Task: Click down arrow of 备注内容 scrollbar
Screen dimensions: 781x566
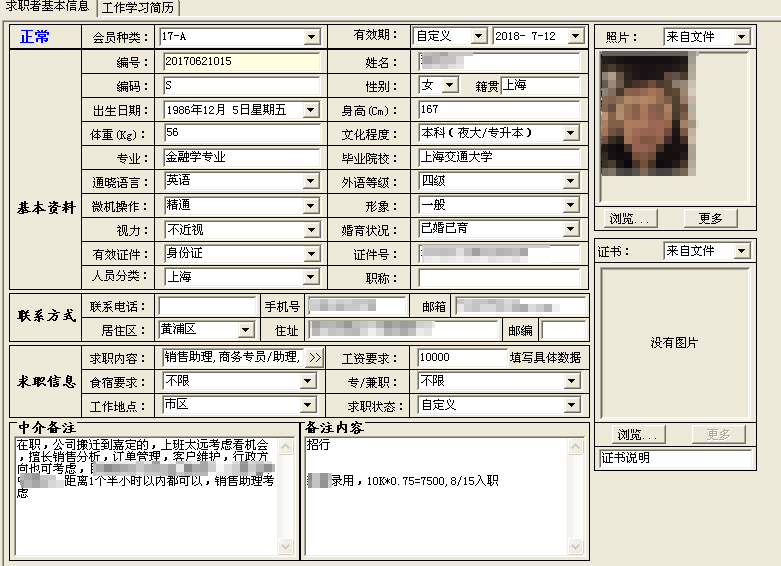Action: (576, 547)
